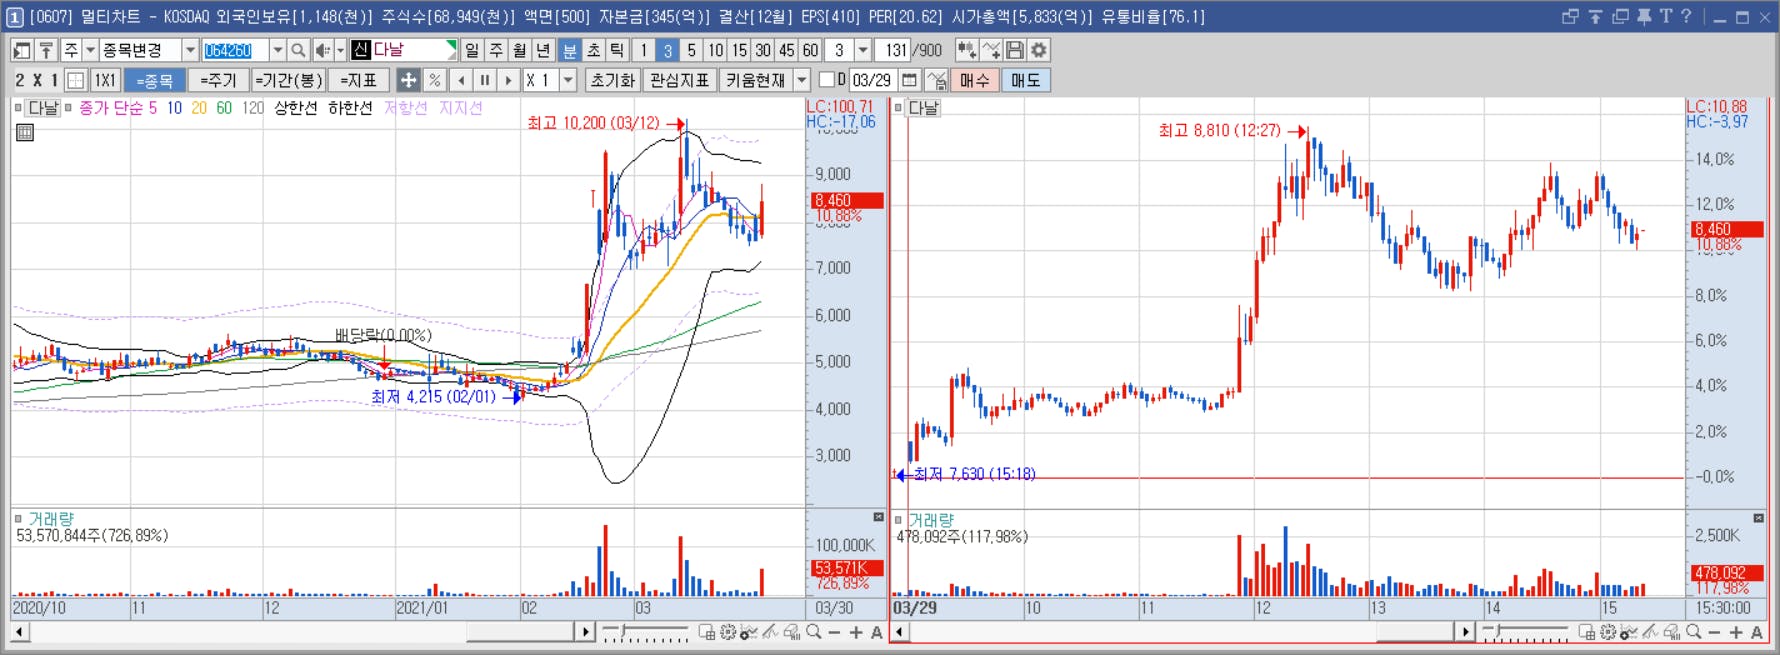
Task: Open the 주 type dropdown arrow
Action: (90, 50)
